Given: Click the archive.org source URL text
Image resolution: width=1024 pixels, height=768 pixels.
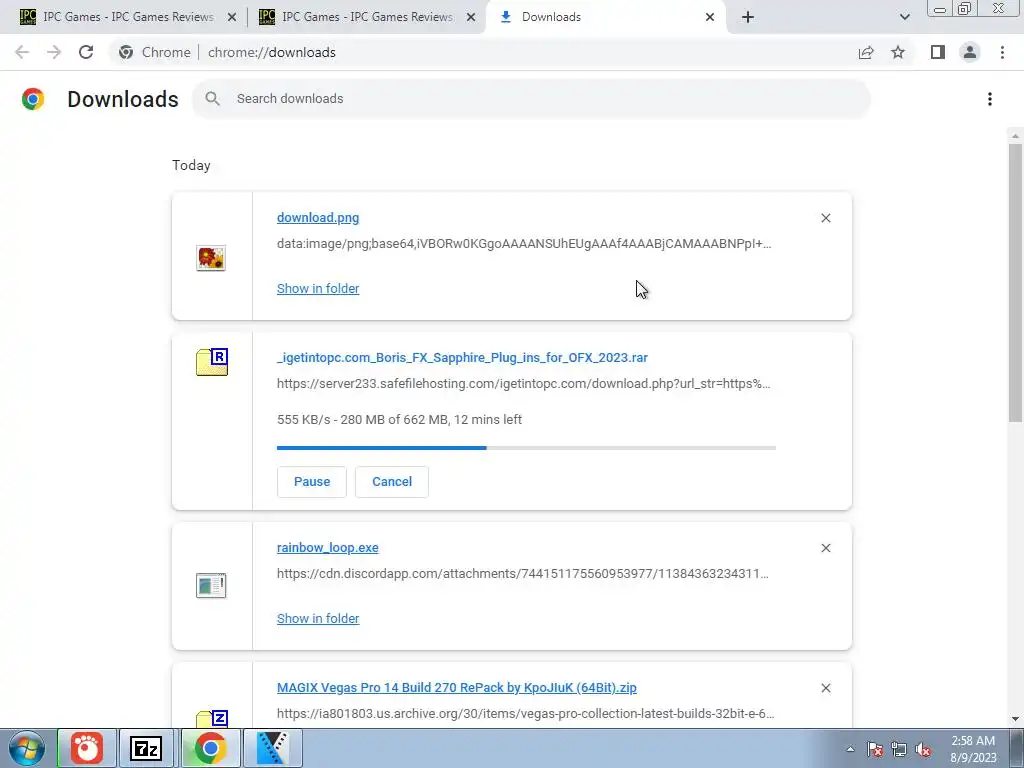Looking at the screenshot, I should click(526, 714).
